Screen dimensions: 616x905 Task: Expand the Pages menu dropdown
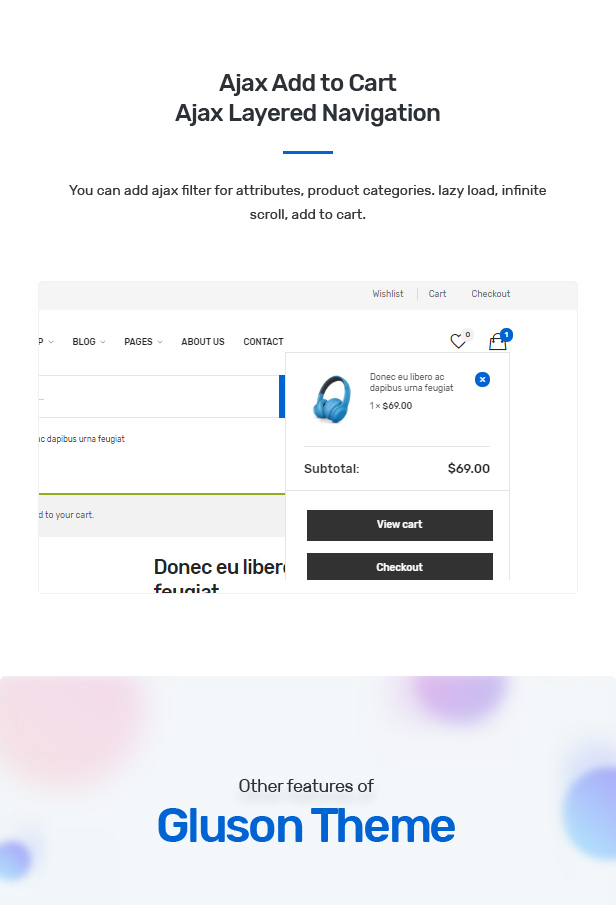click(143, 342)
